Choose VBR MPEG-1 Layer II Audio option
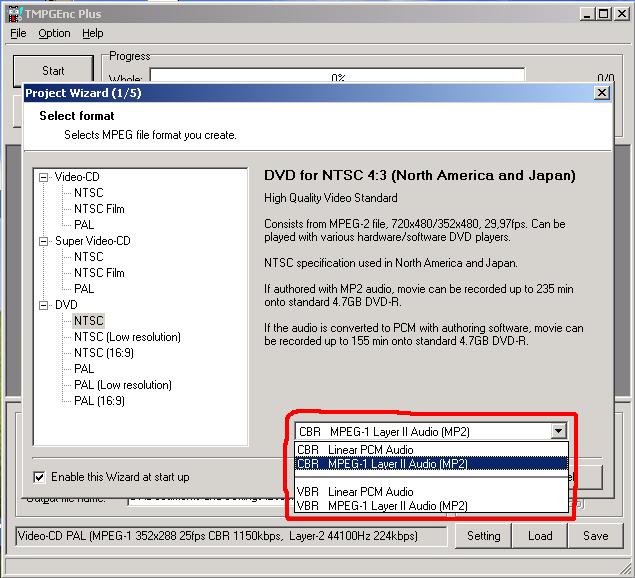 [431, 505]
